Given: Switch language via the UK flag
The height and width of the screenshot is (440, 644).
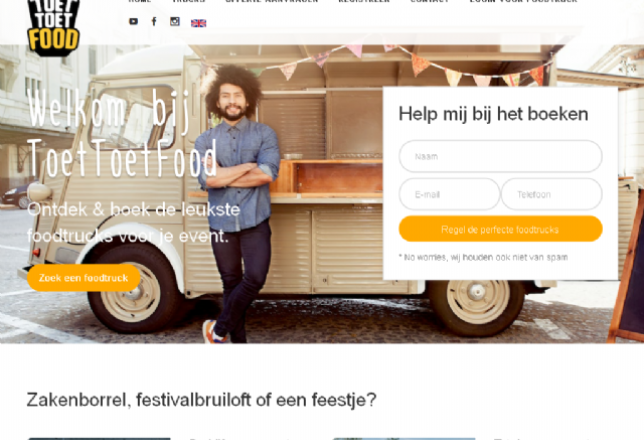Looking at the screenshot, I should [198, 23].
